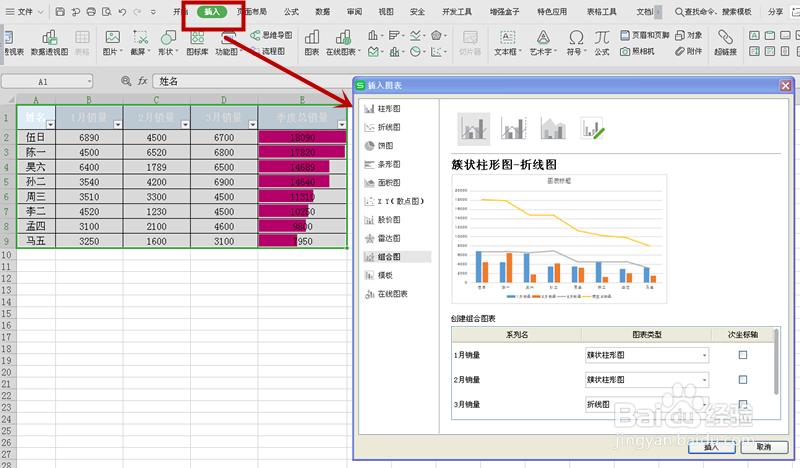Select 饼图 in chart type list
Image resolution: width=800 pixels, height=468 pixels.
pos(385,145)
